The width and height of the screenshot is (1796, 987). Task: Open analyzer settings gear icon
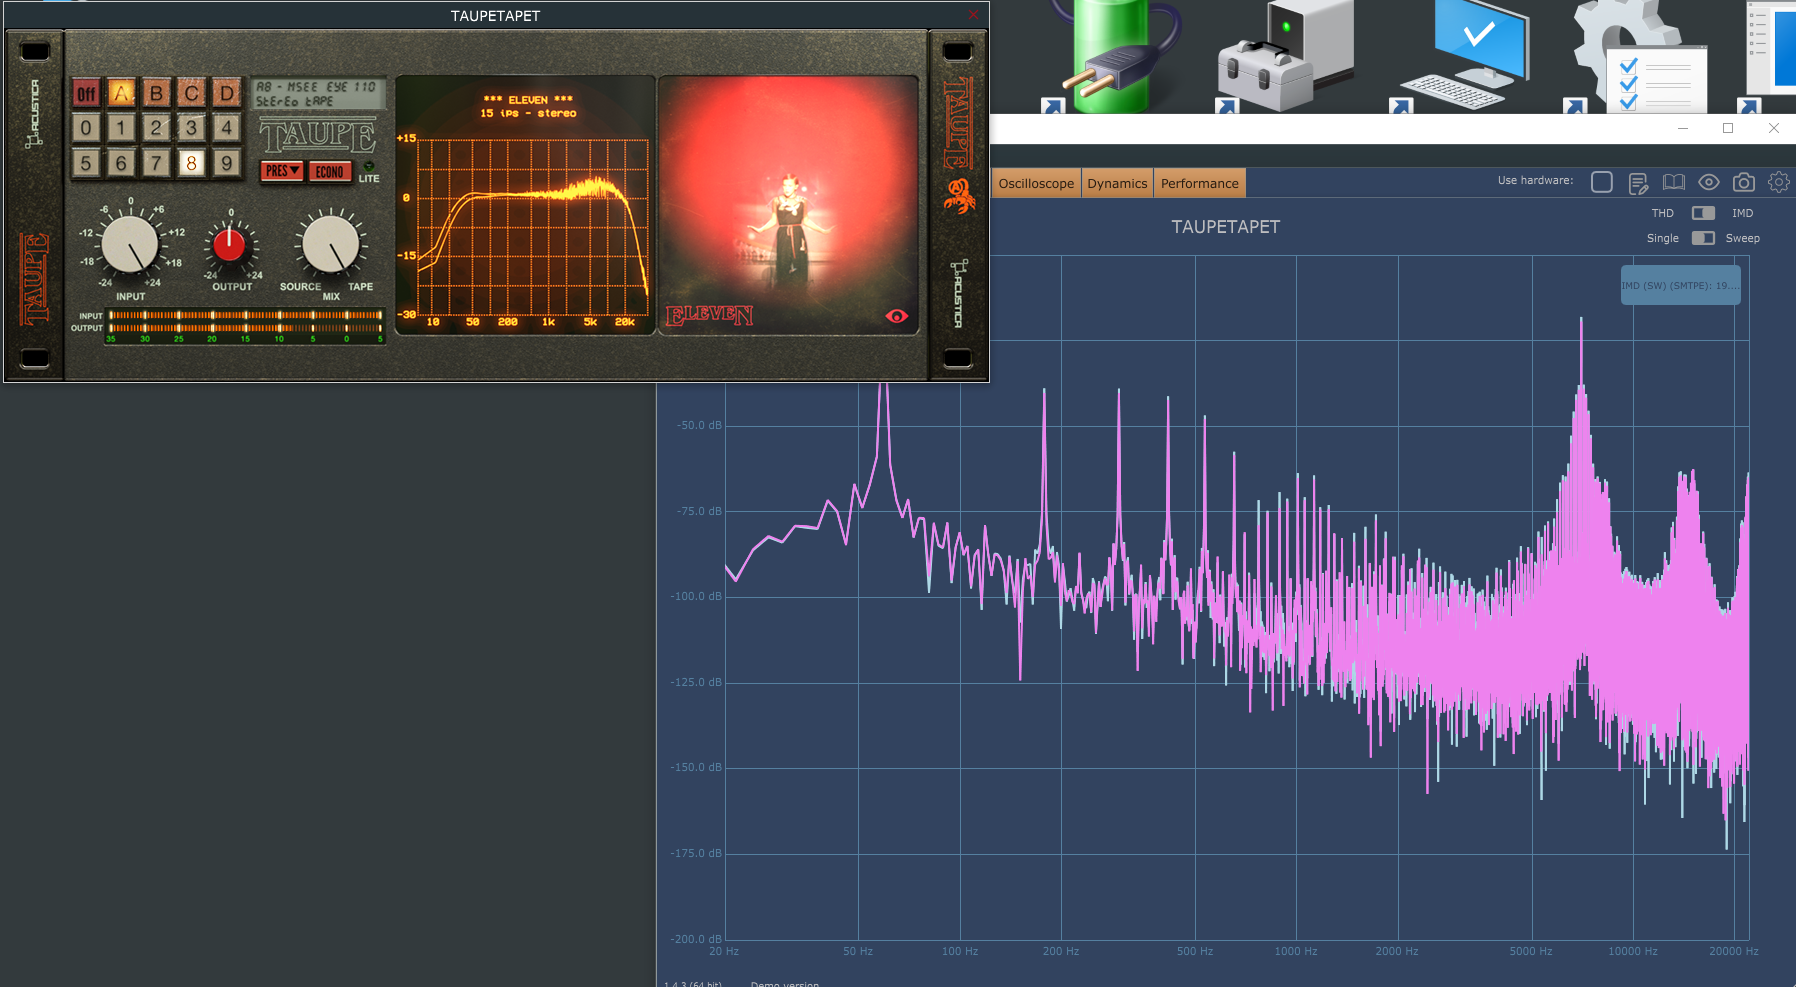pos(1779,182)
